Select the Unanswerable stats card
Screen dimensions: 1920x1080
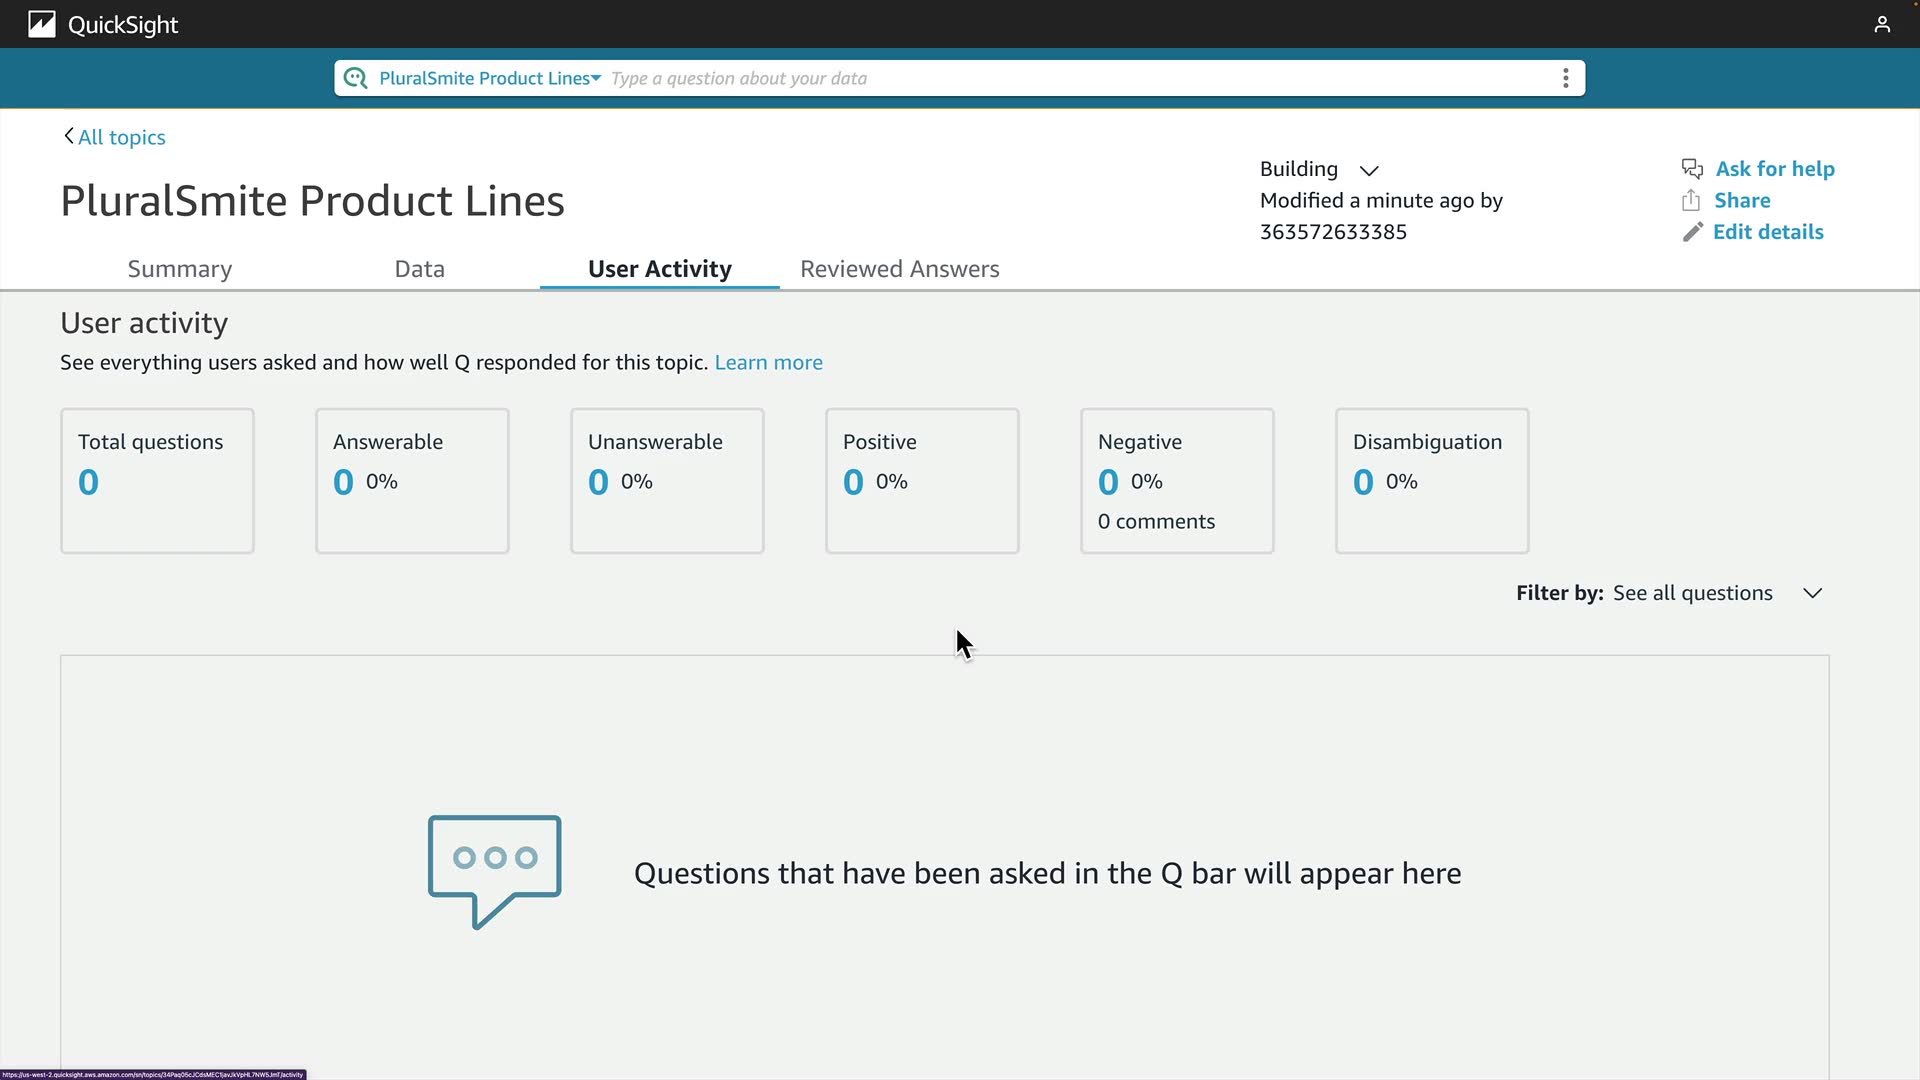667,480
